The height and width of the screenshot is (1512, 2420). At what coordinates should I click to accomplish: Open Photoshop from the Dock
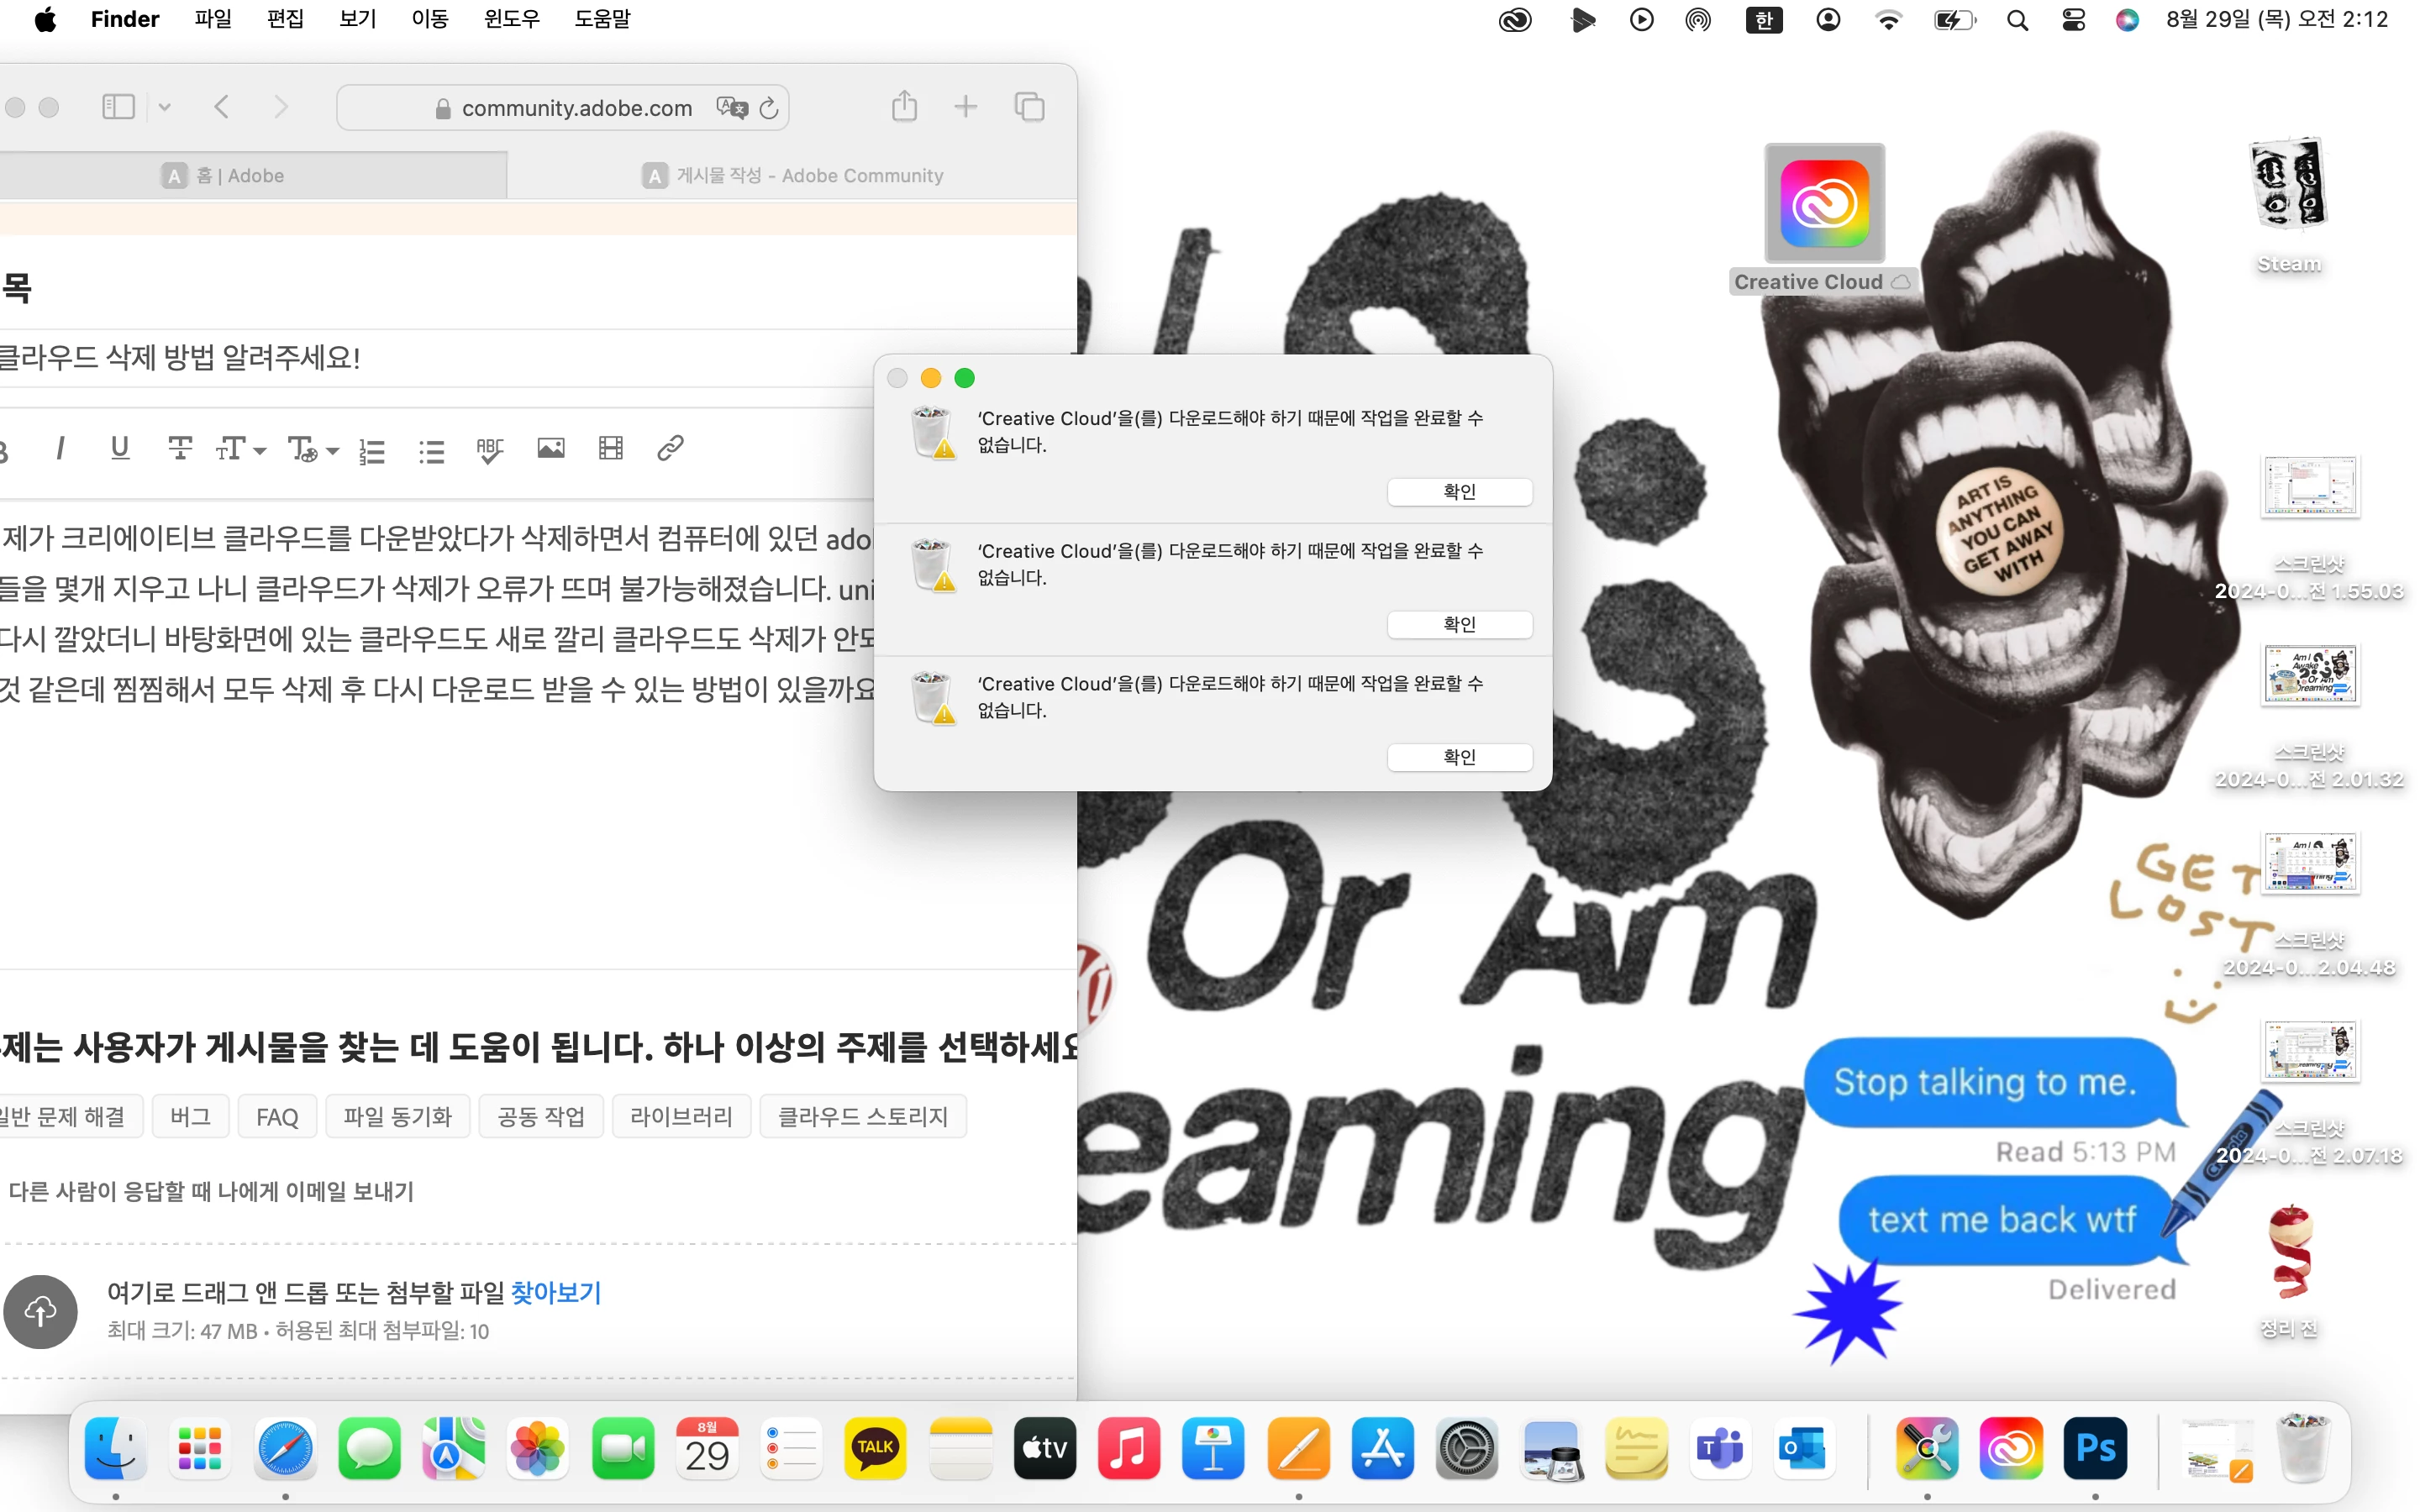[x=2095, y=1449]
